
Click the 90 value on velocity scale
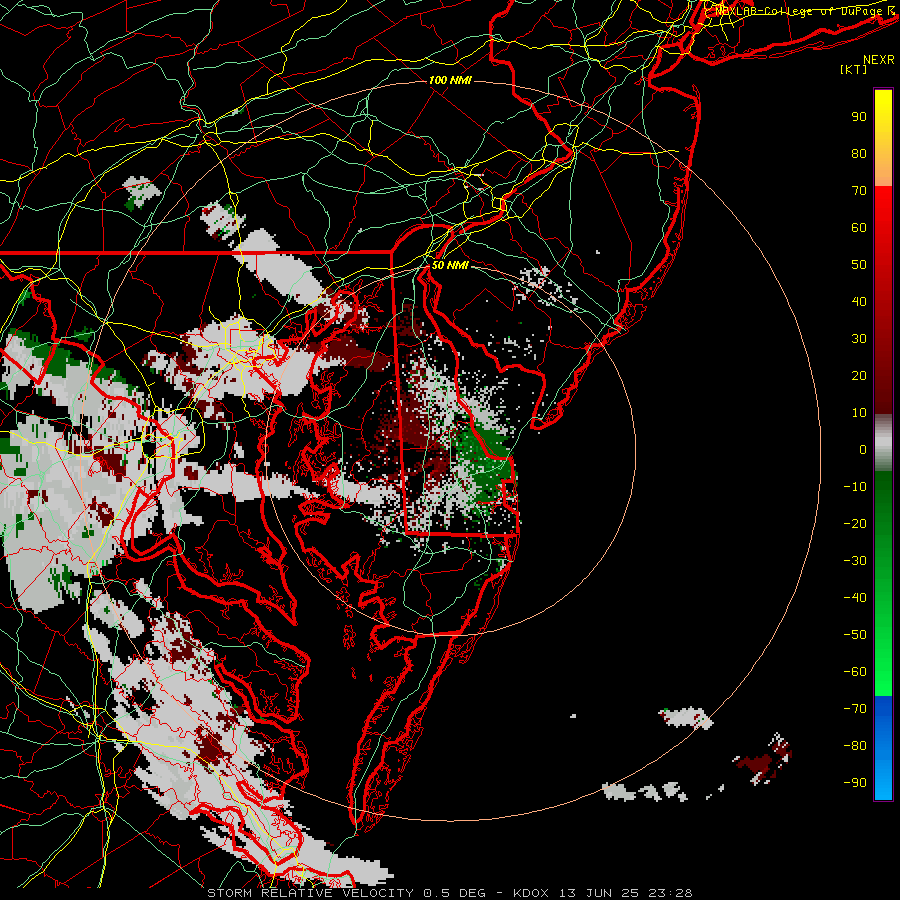pos(859,117)
